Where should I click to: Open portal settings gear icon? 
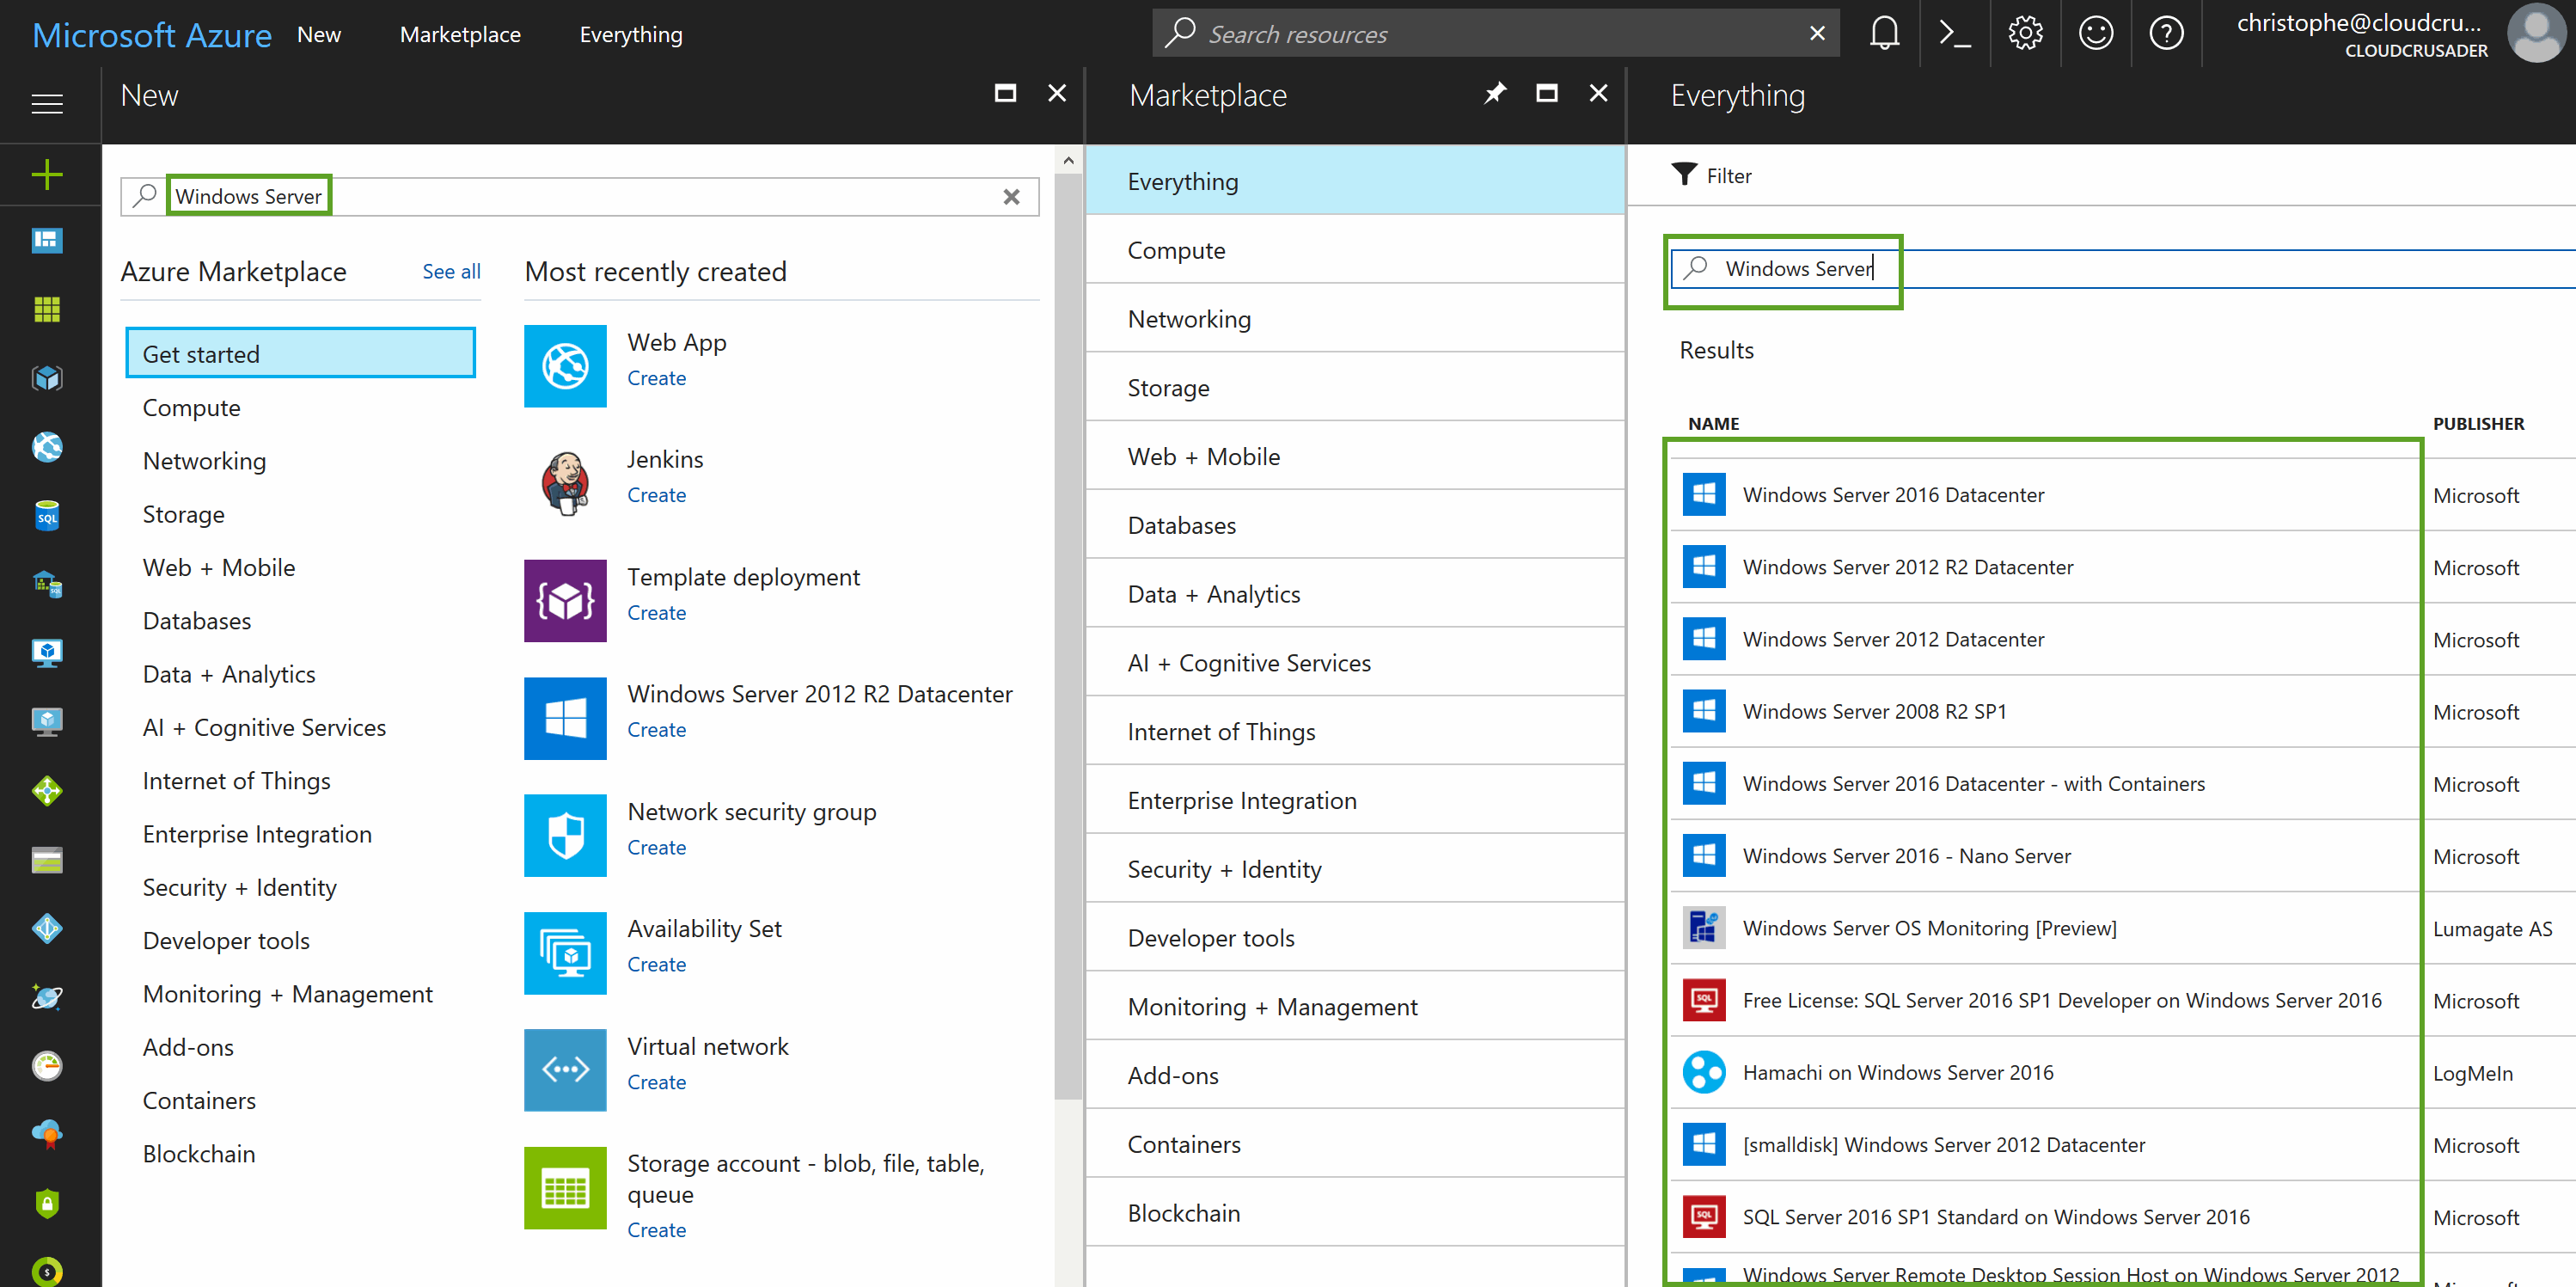click(x=2025, y=34)
